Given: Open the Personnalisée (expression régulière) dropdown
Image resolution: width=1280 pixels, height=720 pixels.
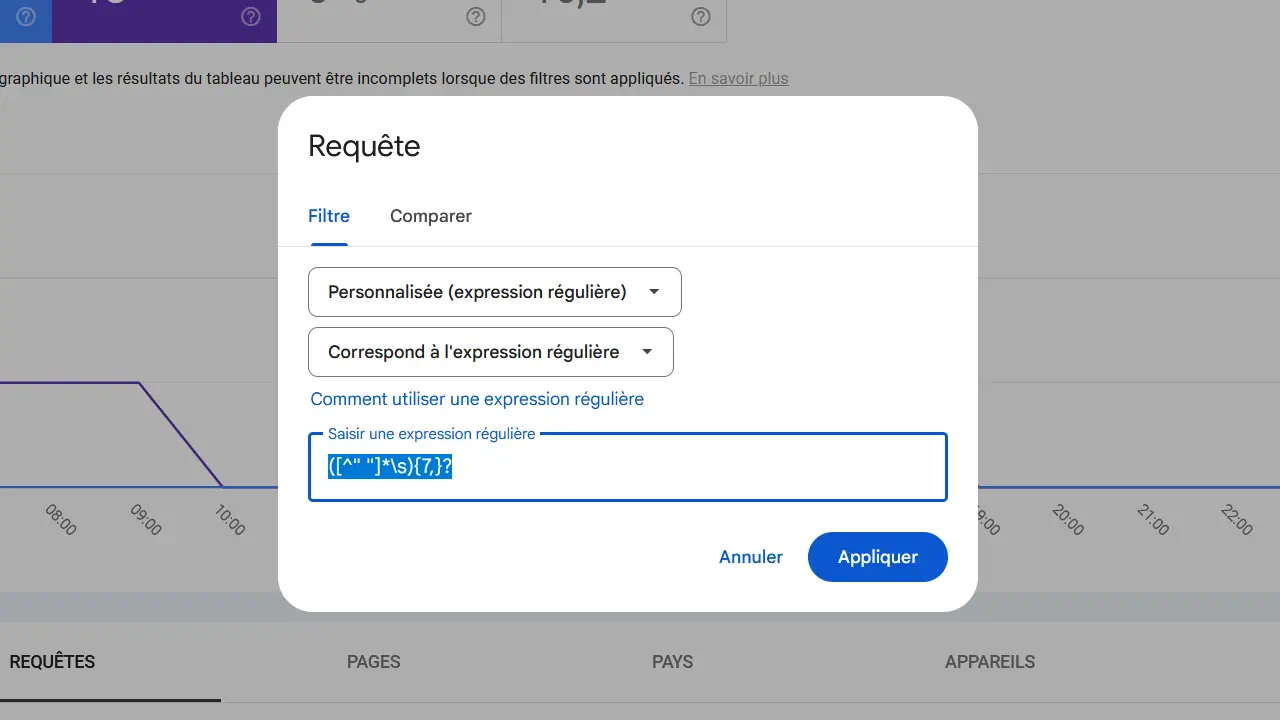Looking at the screenshot, I should point(494,291).
